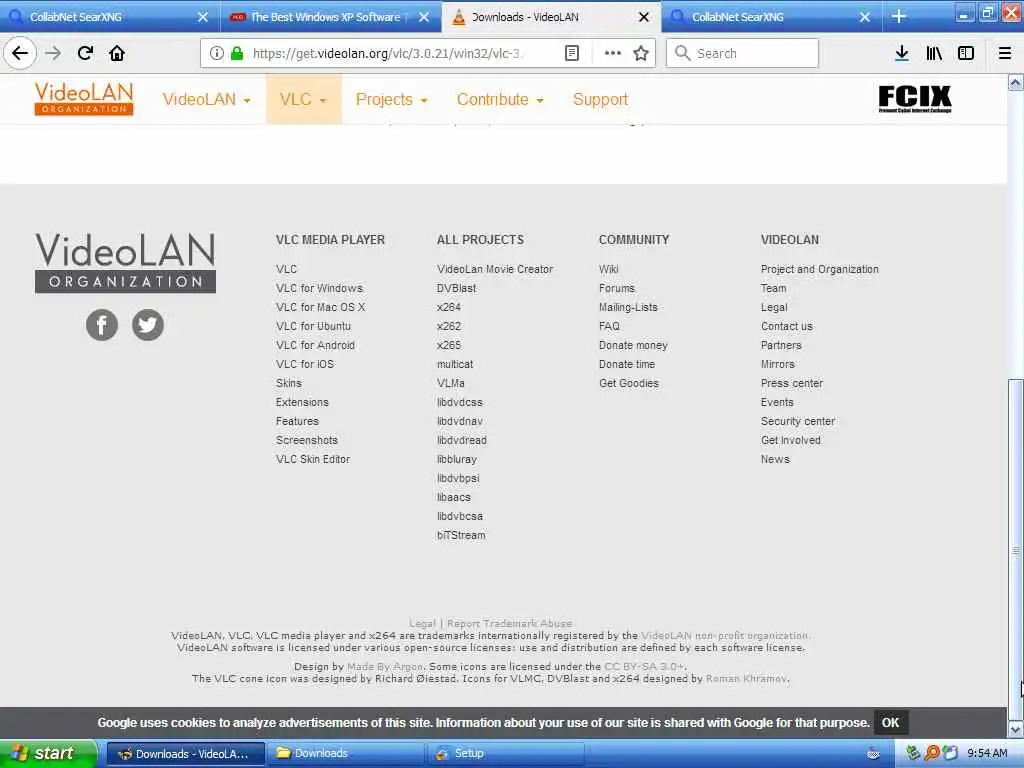The width and height of the screenshot is (1024, 768).
Task: Open VideoLan Movie Creator link
Action: click(495, 269)
